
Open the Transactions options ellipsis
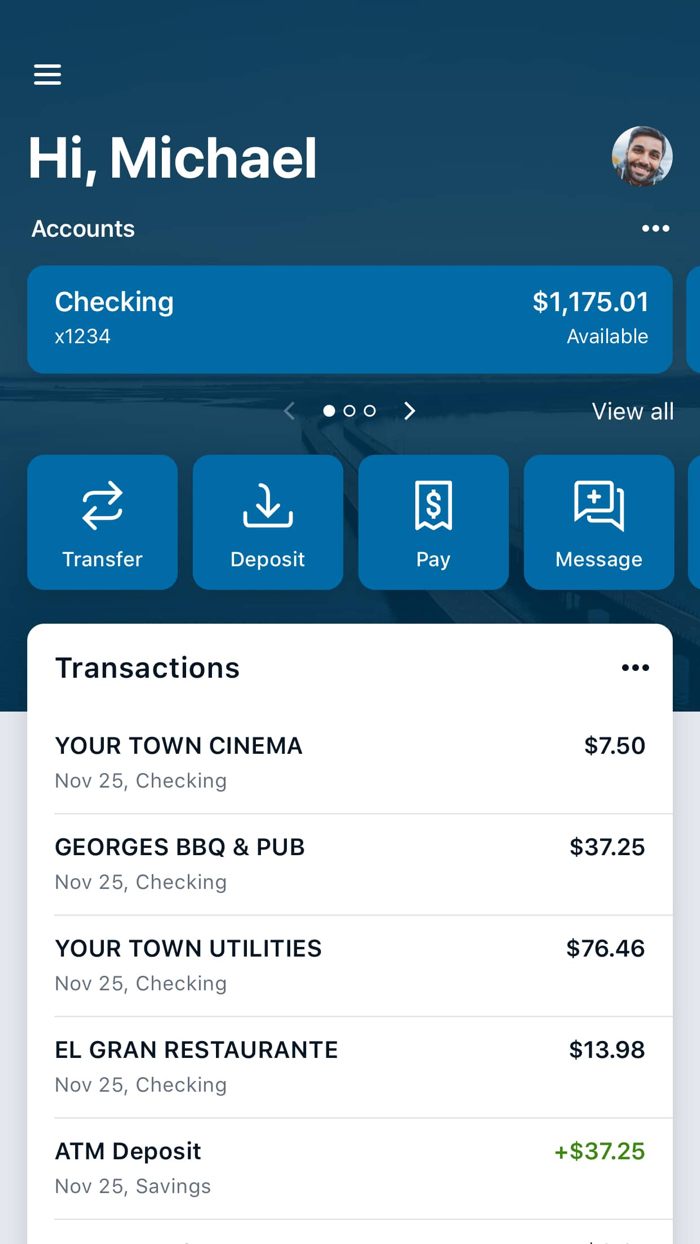click(636, 668)
